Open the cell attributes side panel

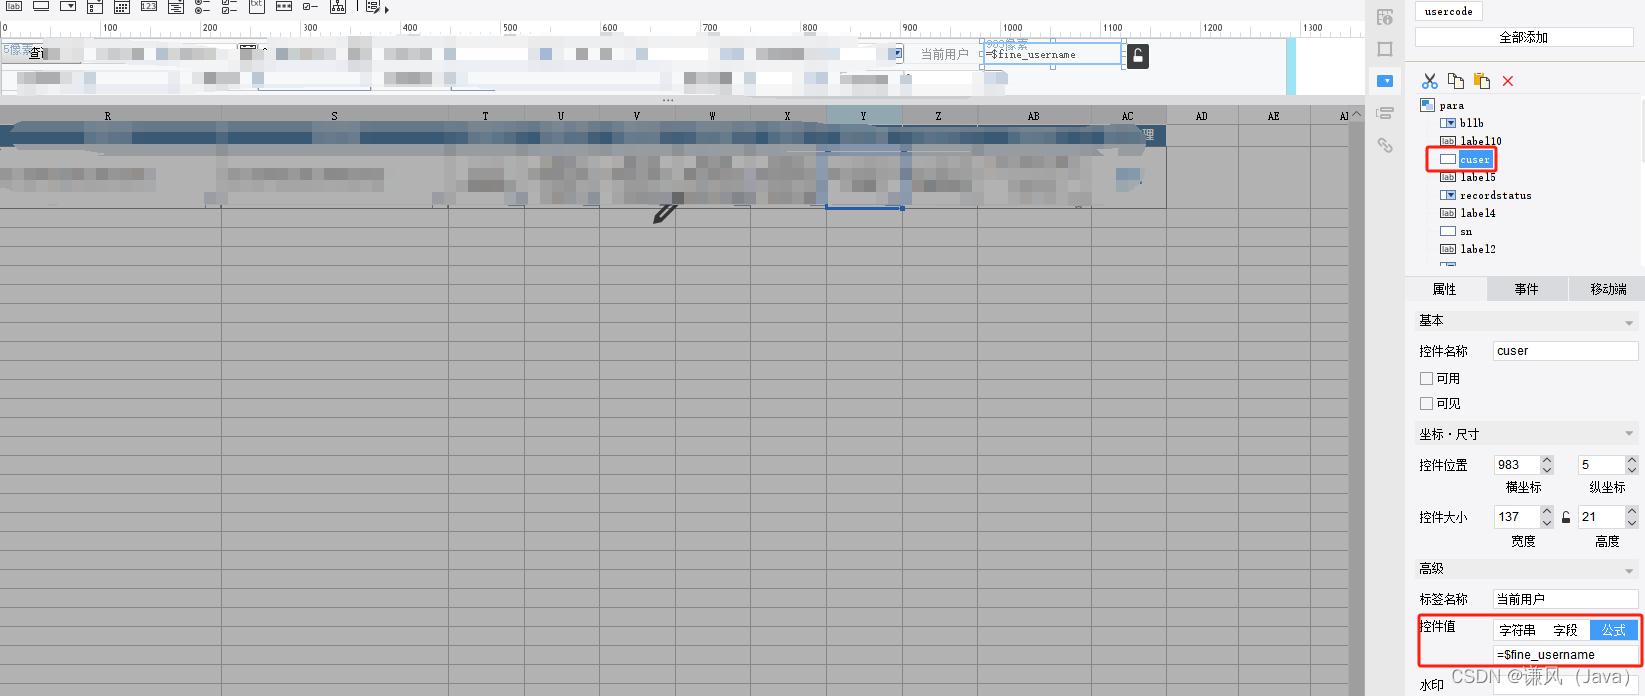[x=1385, y=17]
